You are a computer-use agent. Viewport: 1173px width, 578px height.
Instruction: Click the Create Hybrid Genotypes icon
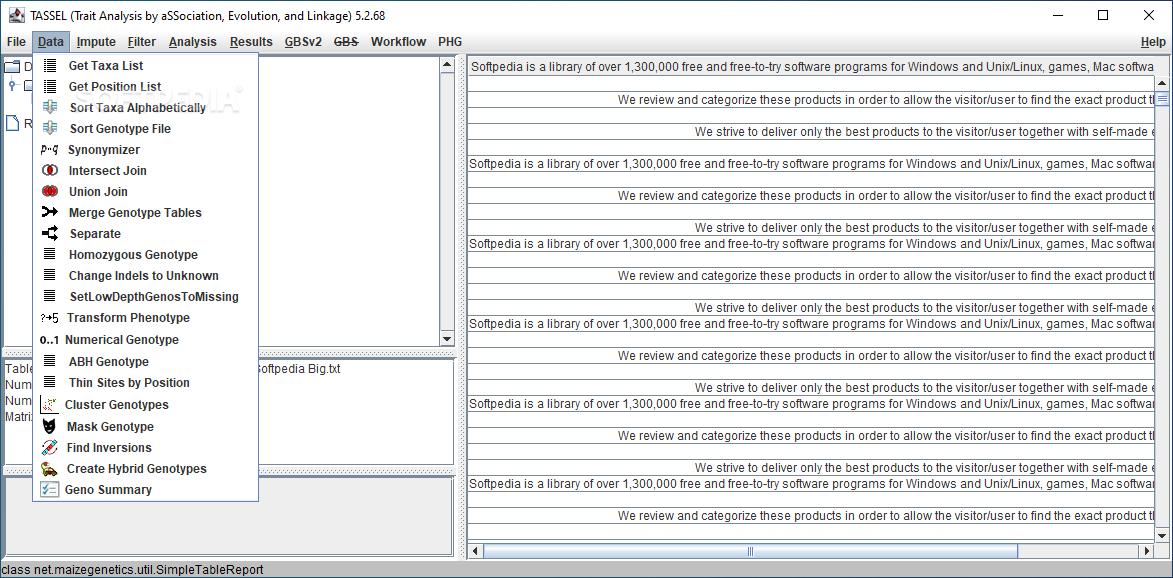(x=49, y=469)
